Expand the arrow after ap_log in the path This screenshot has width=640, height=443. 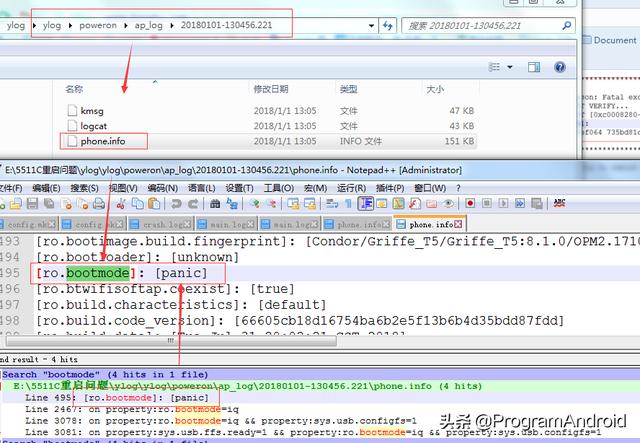click(171, 25)
